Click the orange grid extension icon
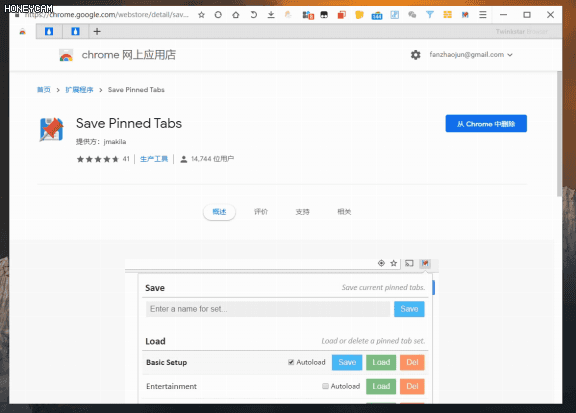 (447, 15)
